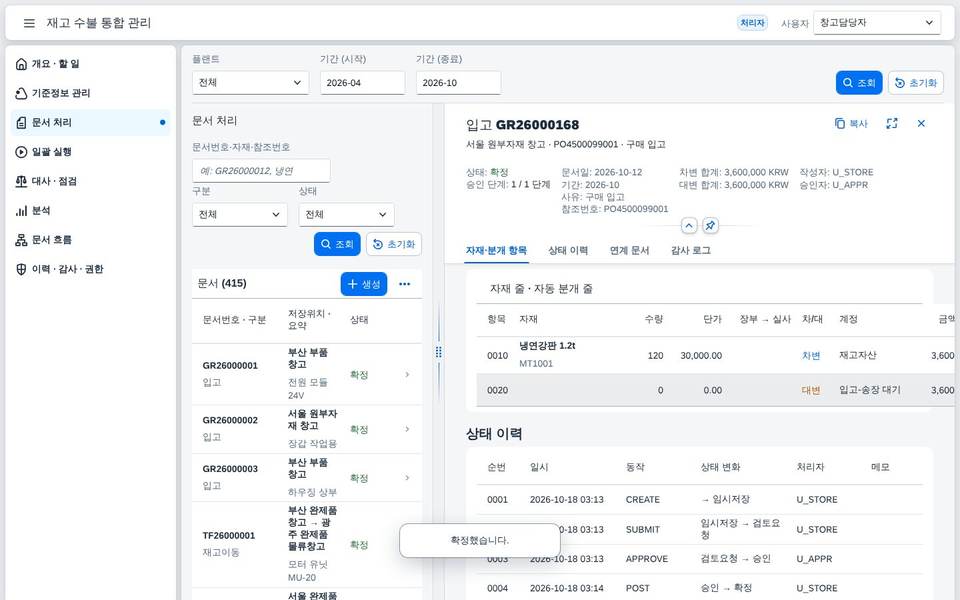Click the 차변 debit indicator

point(811,356)
